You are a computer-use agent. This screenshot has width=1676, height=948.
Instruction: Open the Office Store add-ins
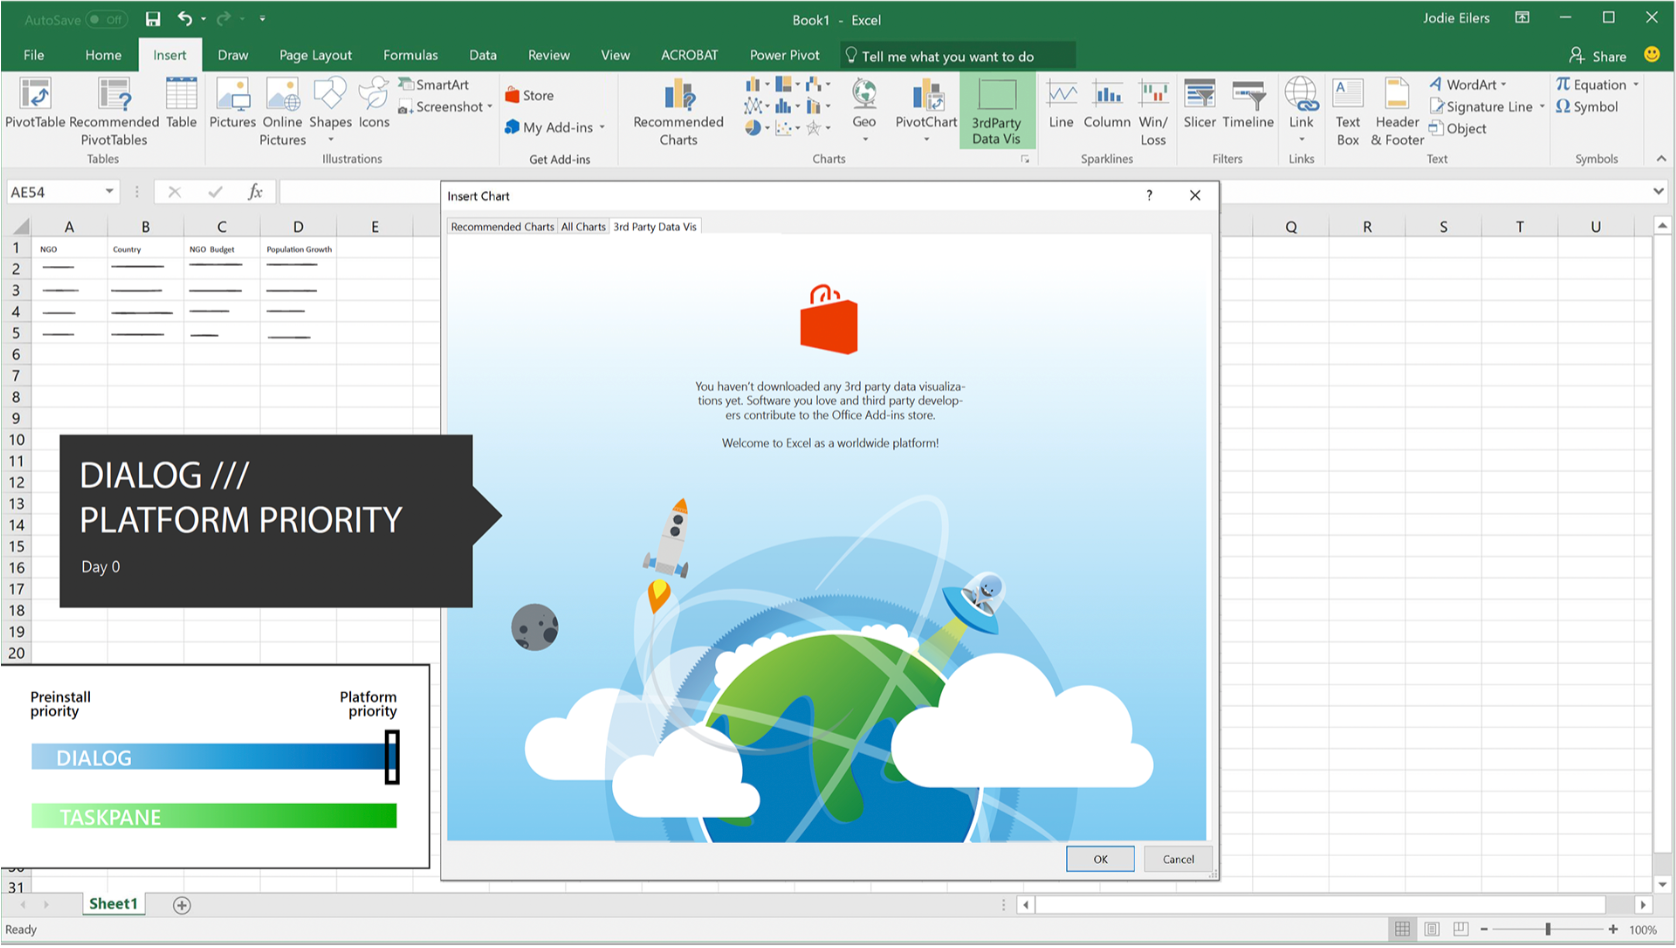(x=529, y=96)
